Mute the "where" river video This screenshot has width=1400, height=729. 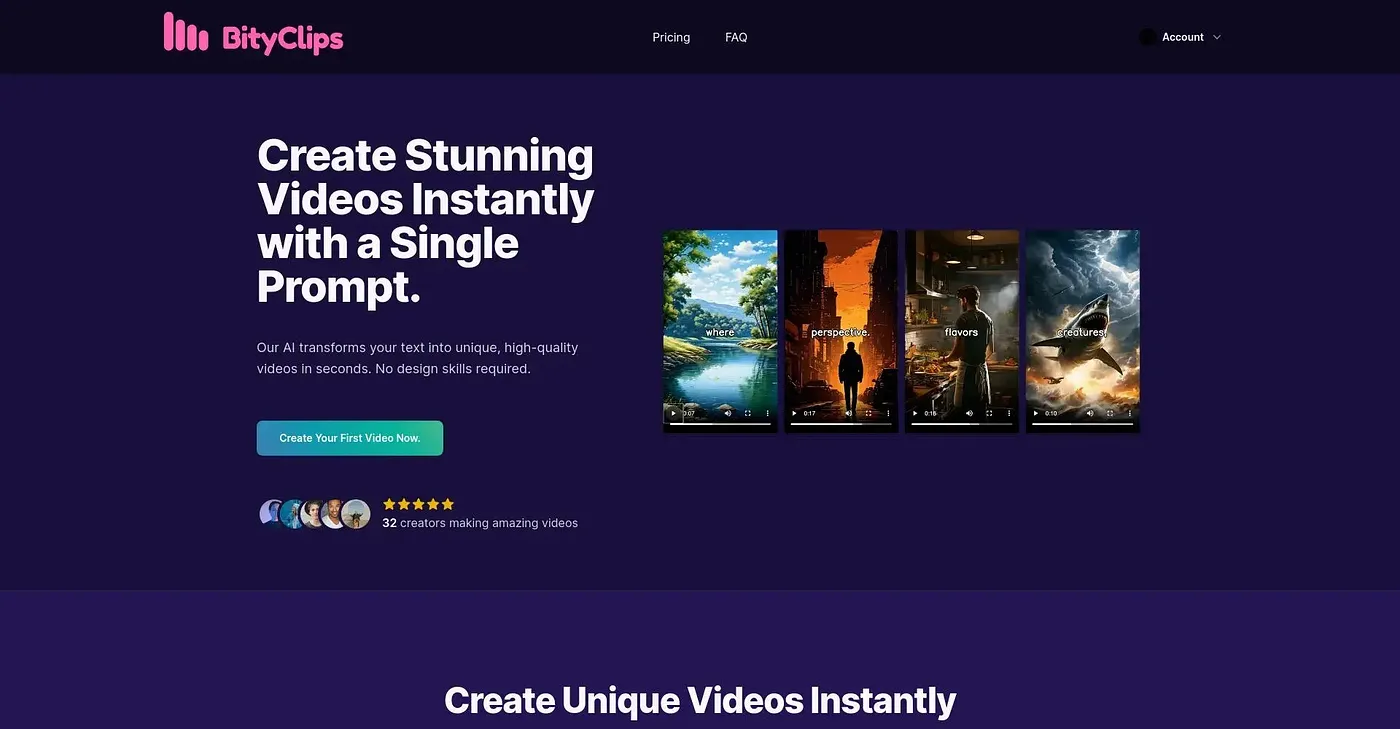727,413
